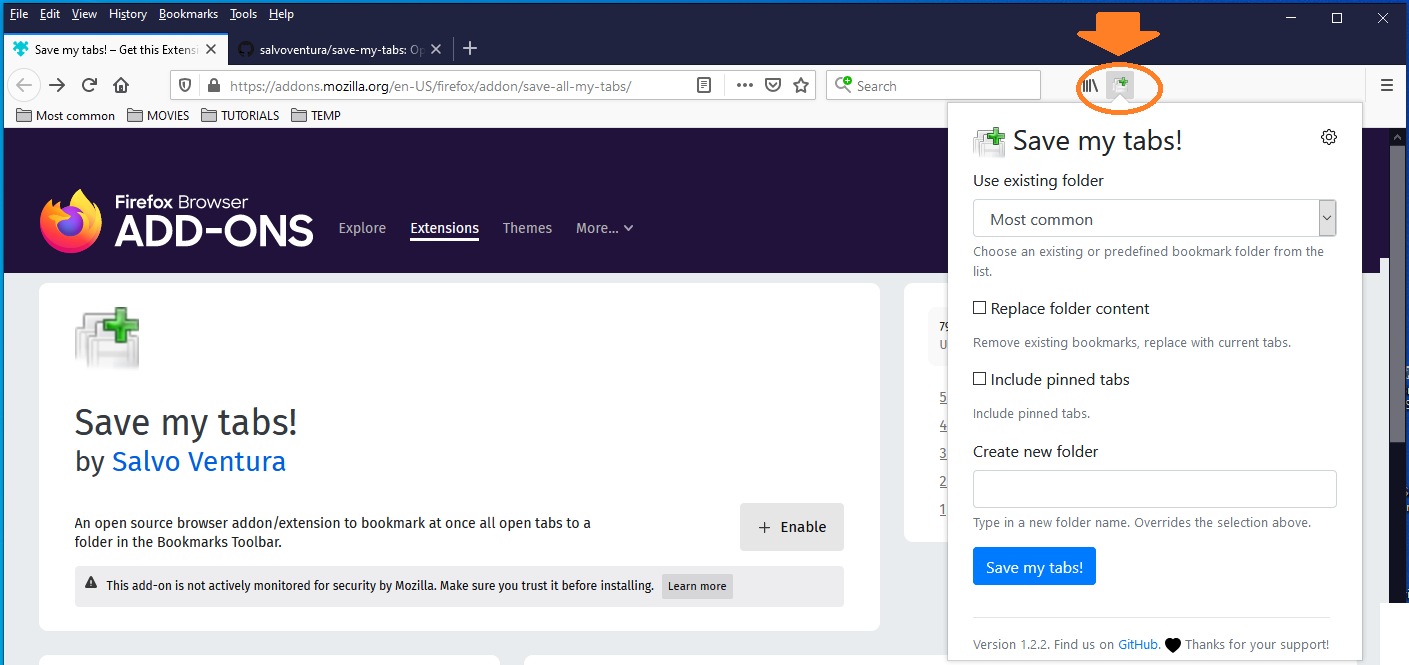This screenshot has height=665, width=1409.
Task: Click the Explore navigation link
Action: coord(362,228)
